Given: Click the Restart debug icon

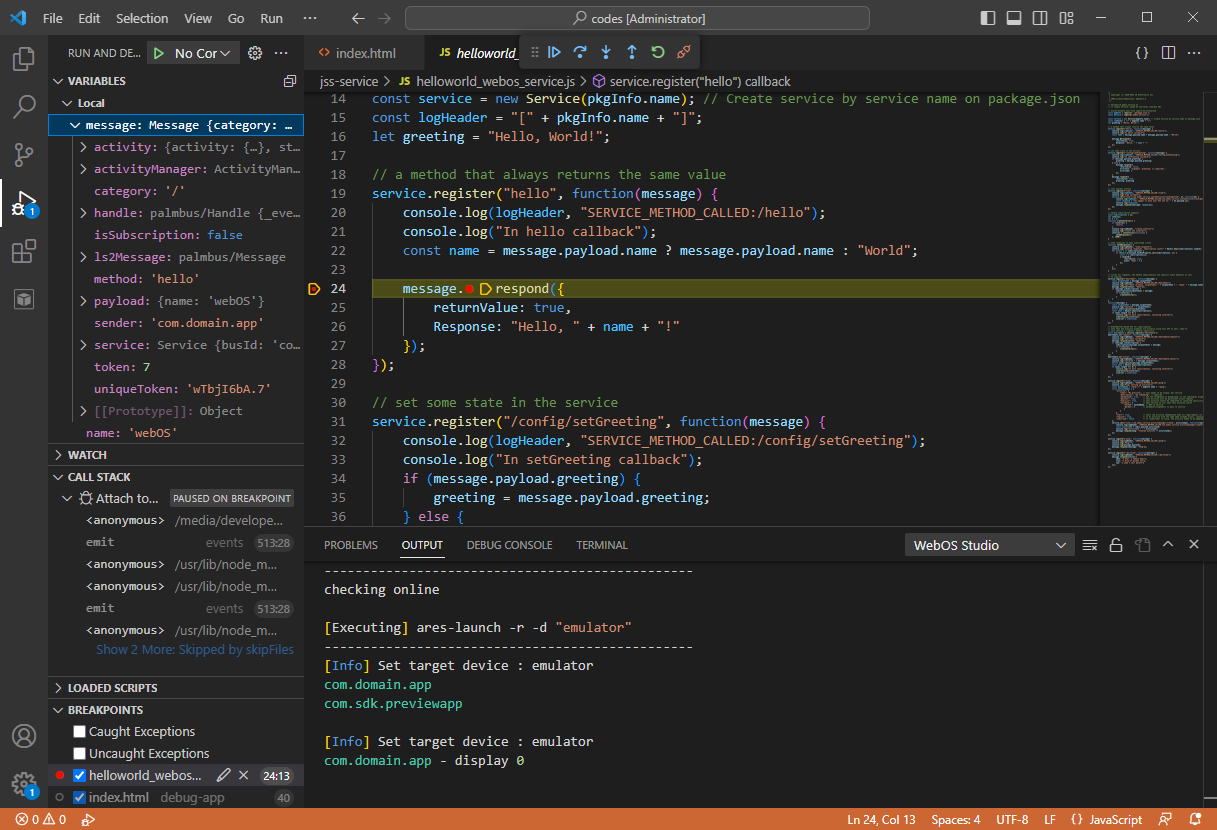Looking at the screenshot, I should [x=657, y=52].
